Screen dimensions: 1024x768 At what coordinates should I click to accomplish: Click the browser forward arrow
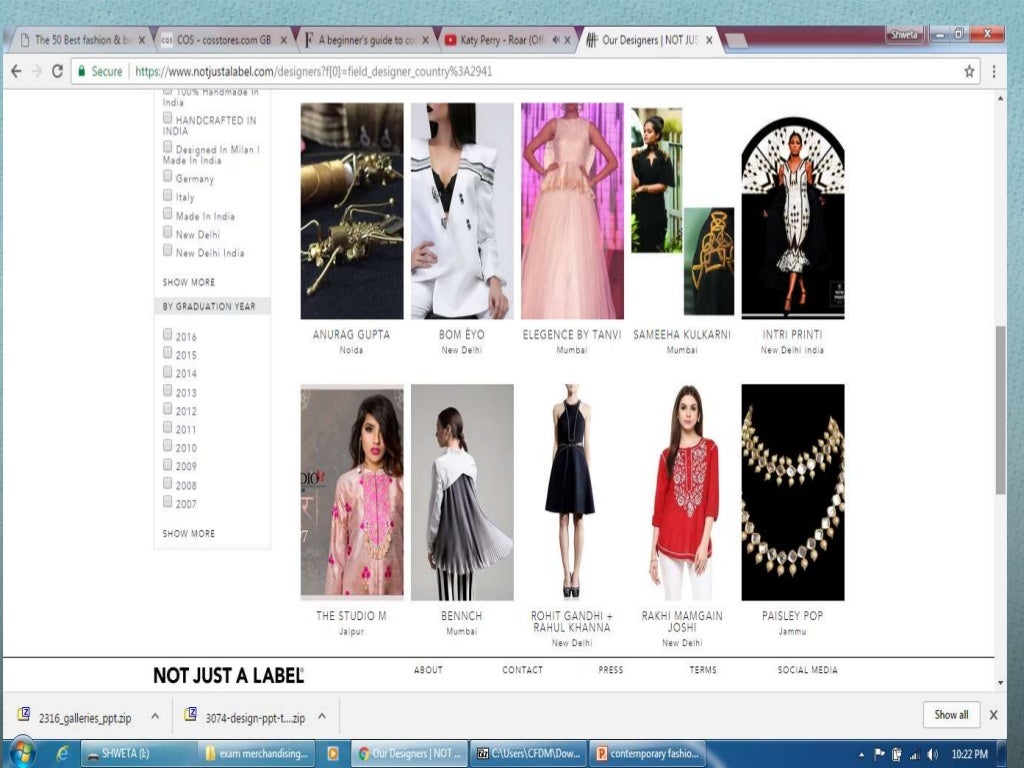[x=37, y=71]
